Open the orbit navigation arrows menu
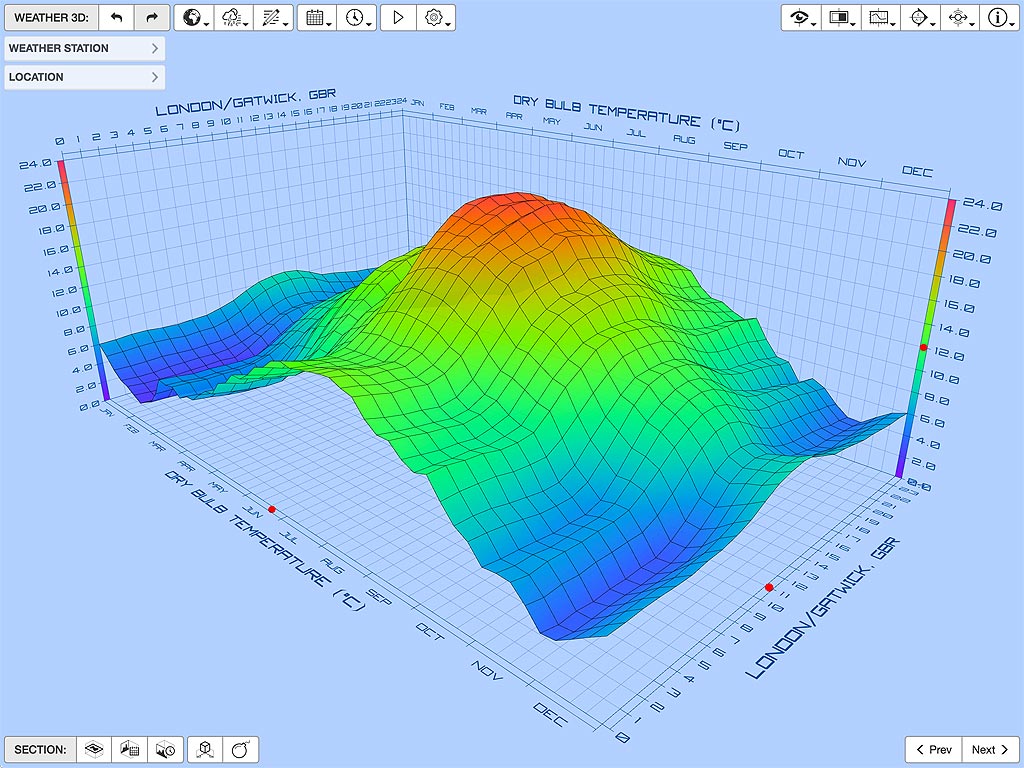 click(960, 18)
